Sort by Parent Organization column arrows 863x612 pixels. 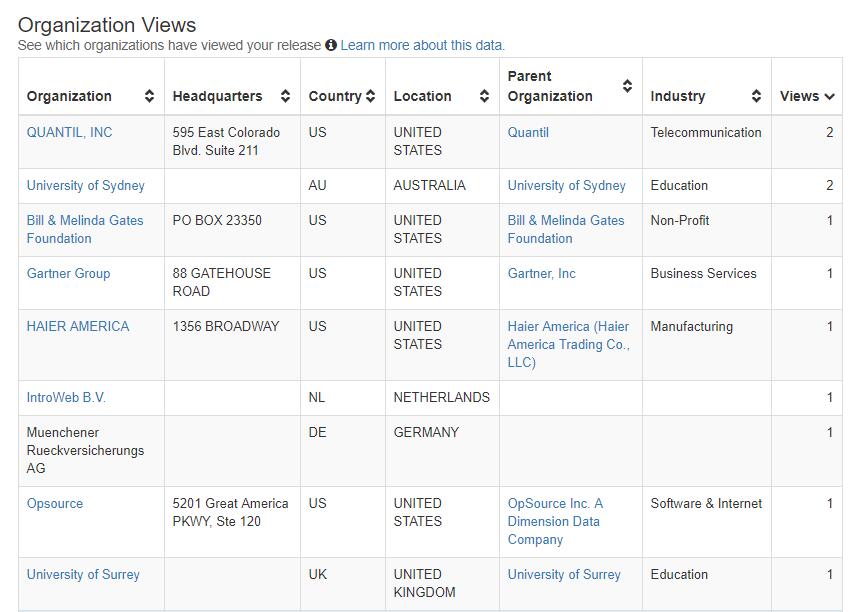(627, 86)
